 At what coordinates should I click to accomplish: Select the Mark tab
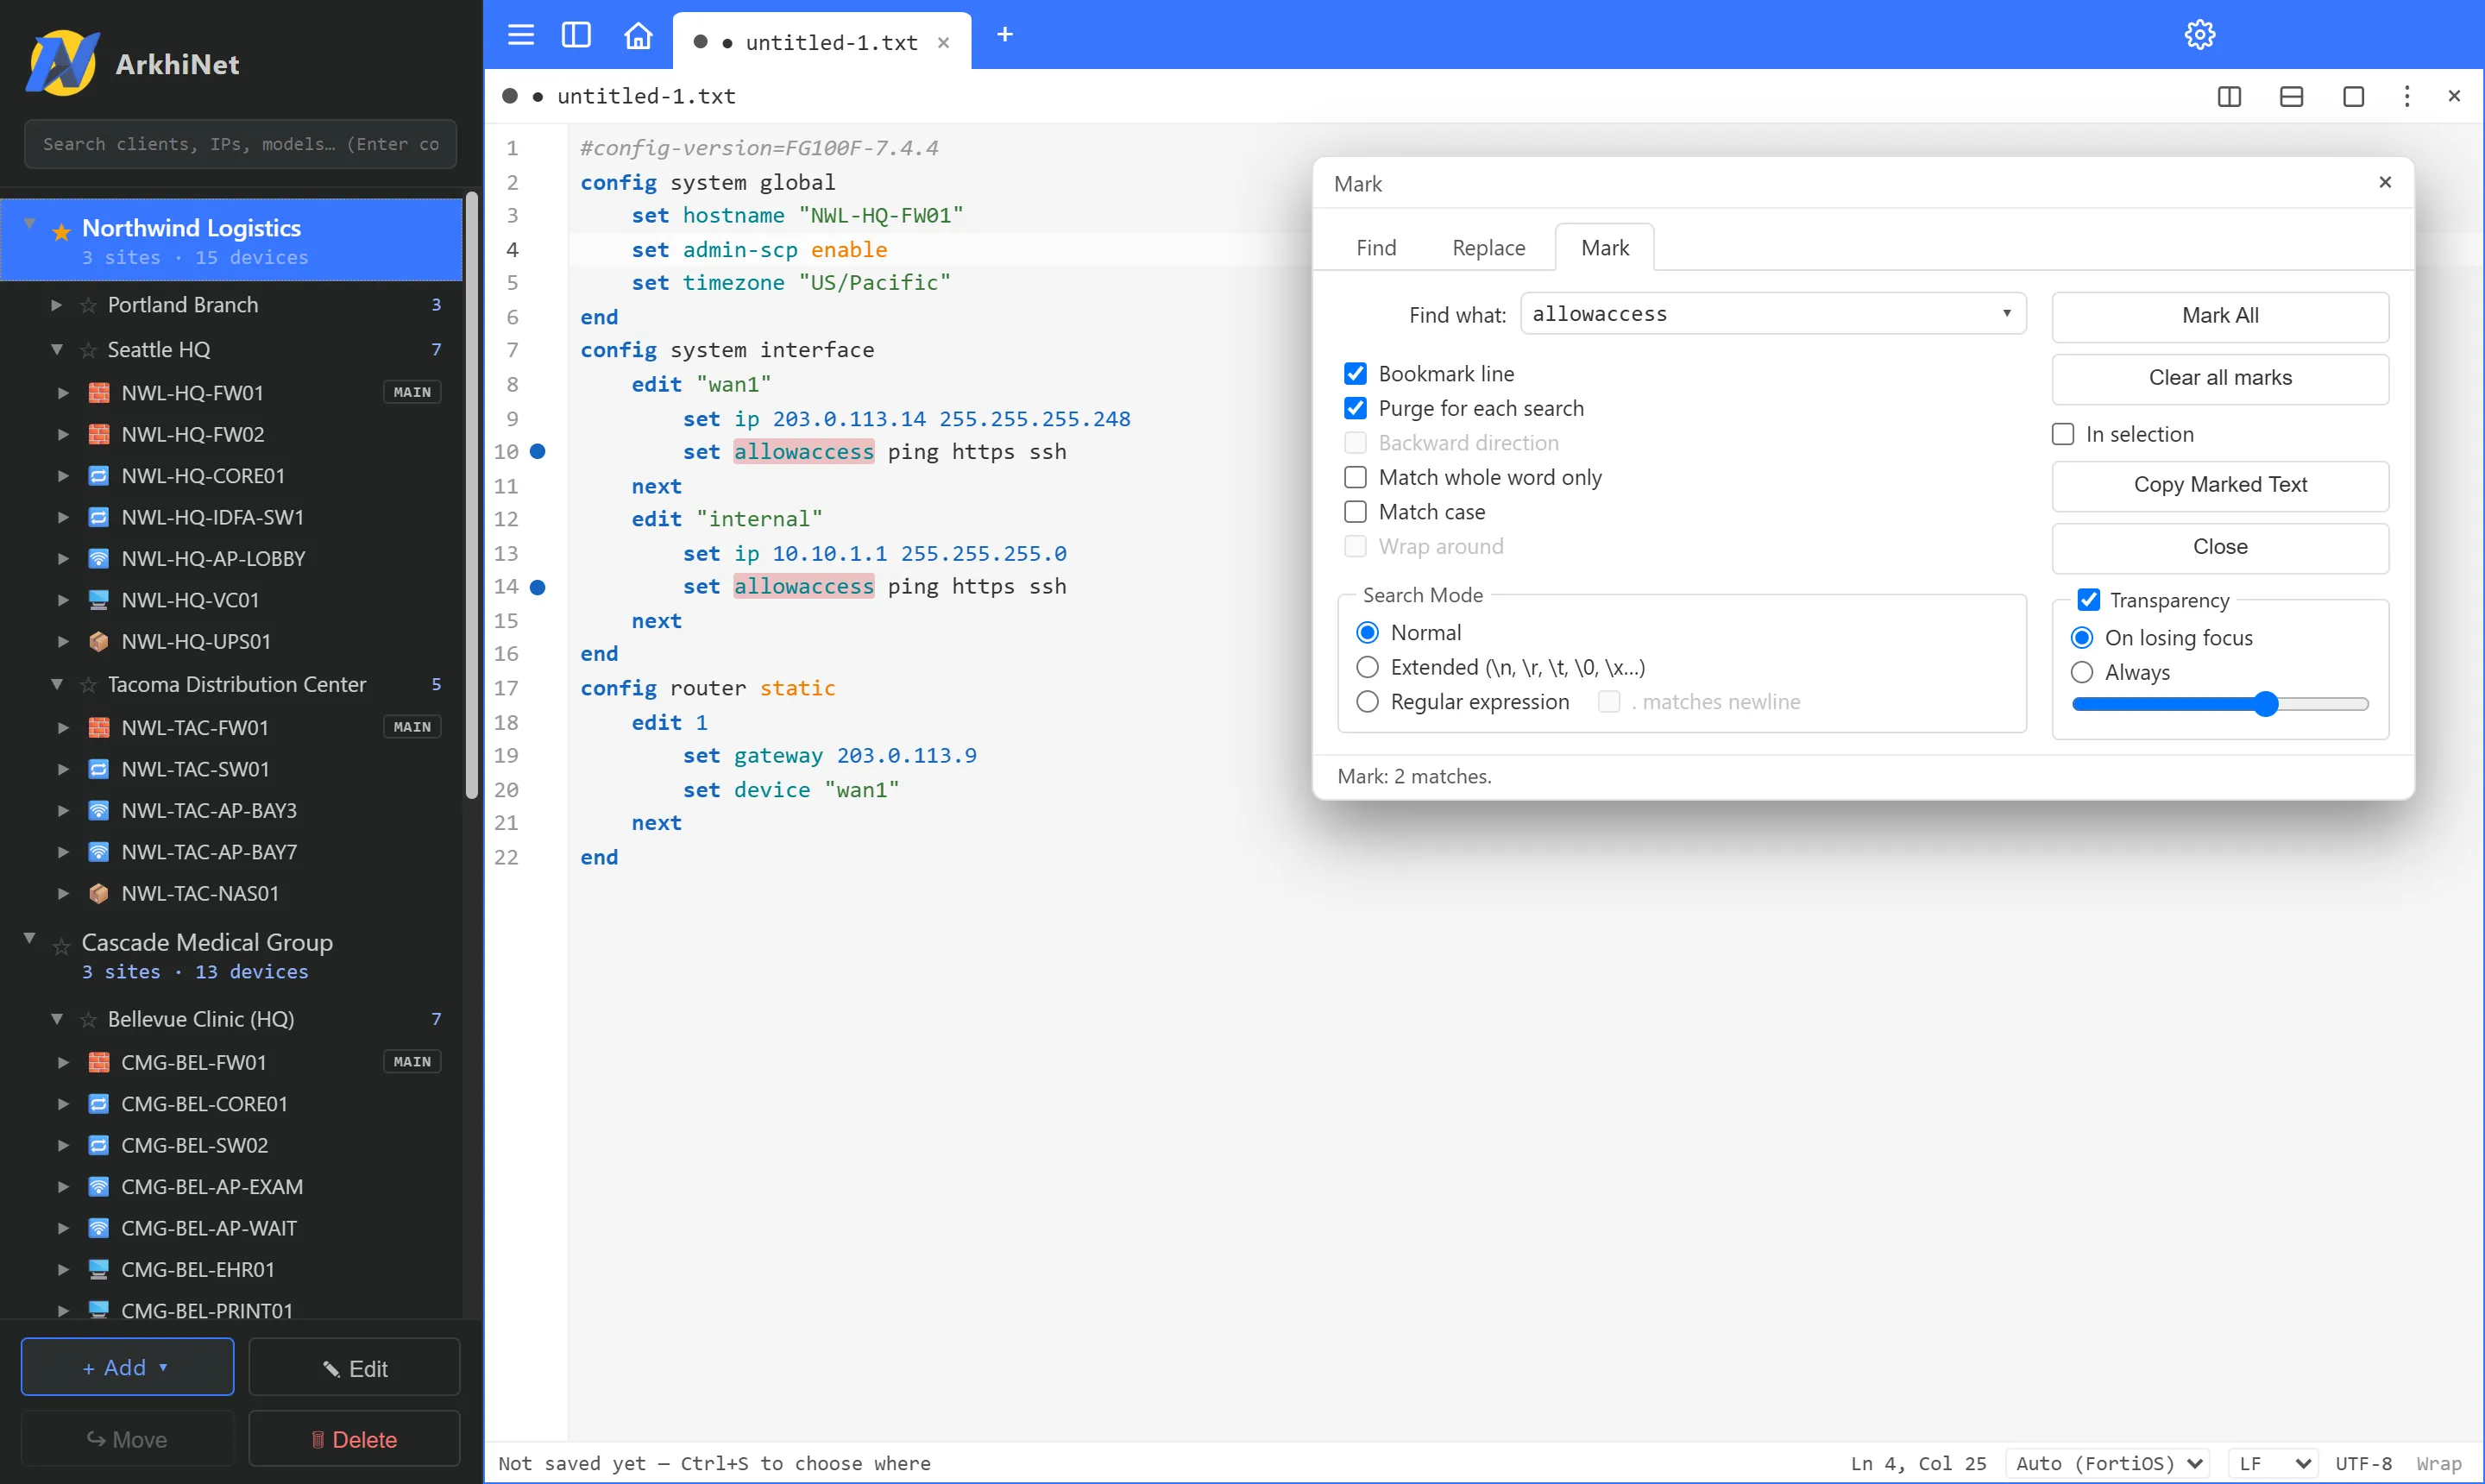1604,248
